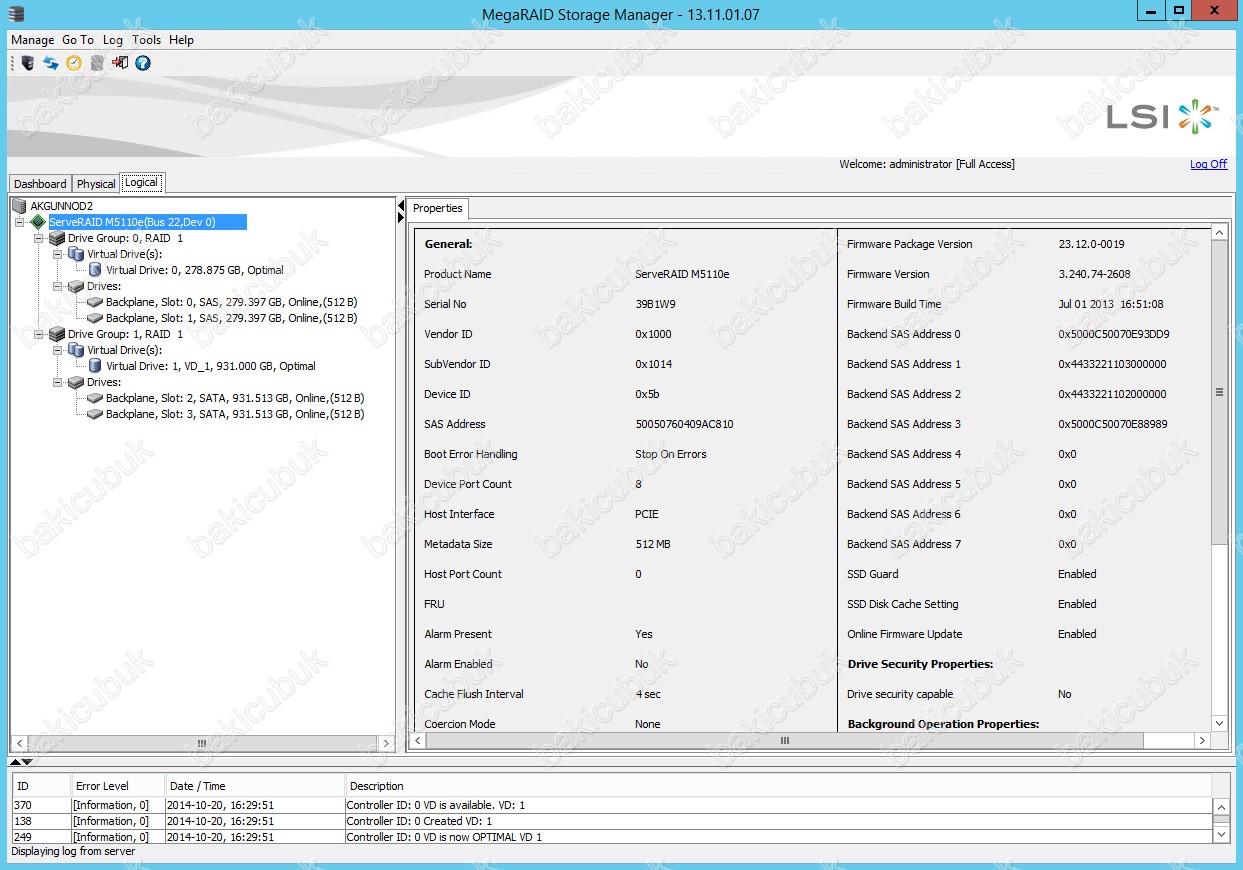This screenshot has height=870, width=1243.
Task: Collapse the ServeRAID M5110e controller node
Action: (20, 222)
